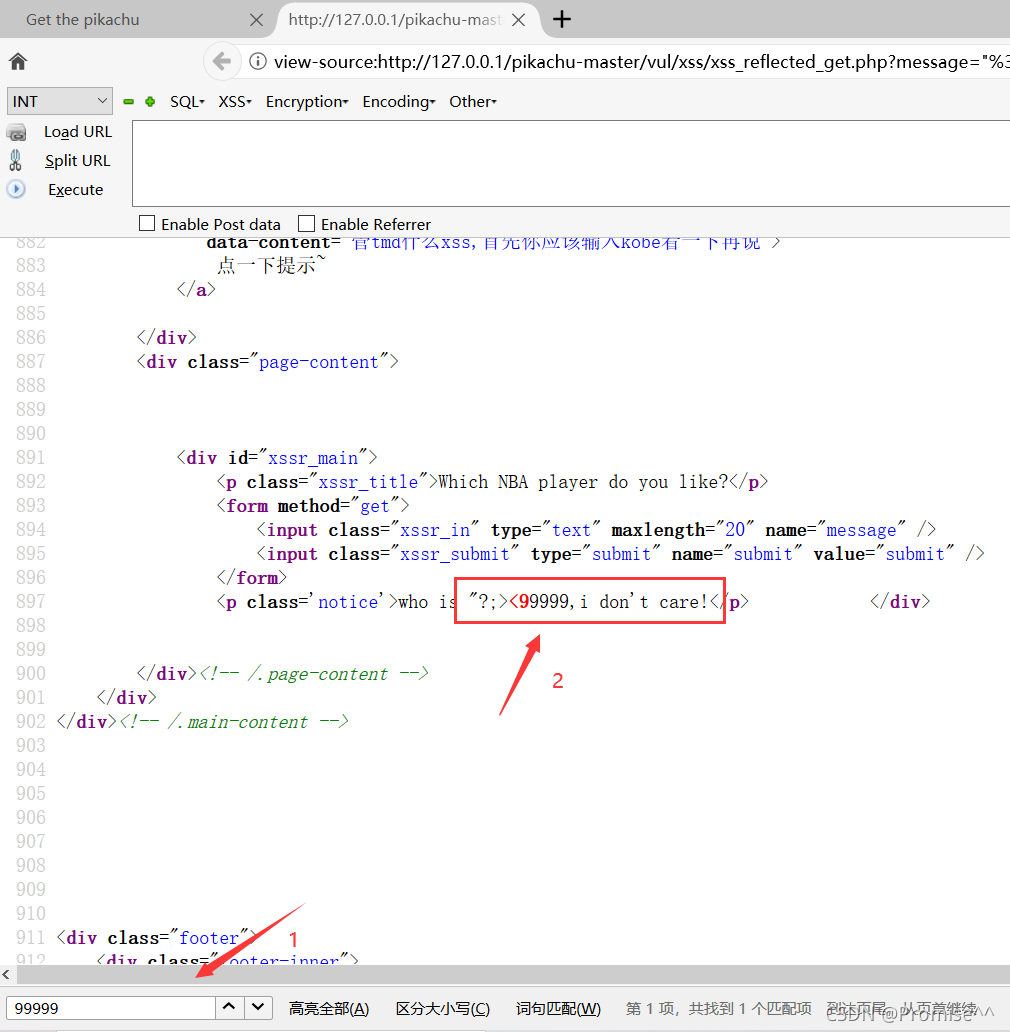Click the /.page-content comment on line 900
1010x1032 pixels.
point(314,673)
